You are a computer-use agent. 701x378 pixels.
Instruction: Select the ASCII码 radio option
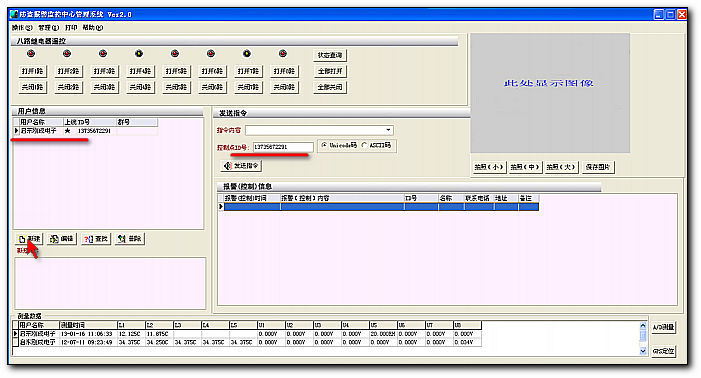pyautogui.click(x=364, y=145)
